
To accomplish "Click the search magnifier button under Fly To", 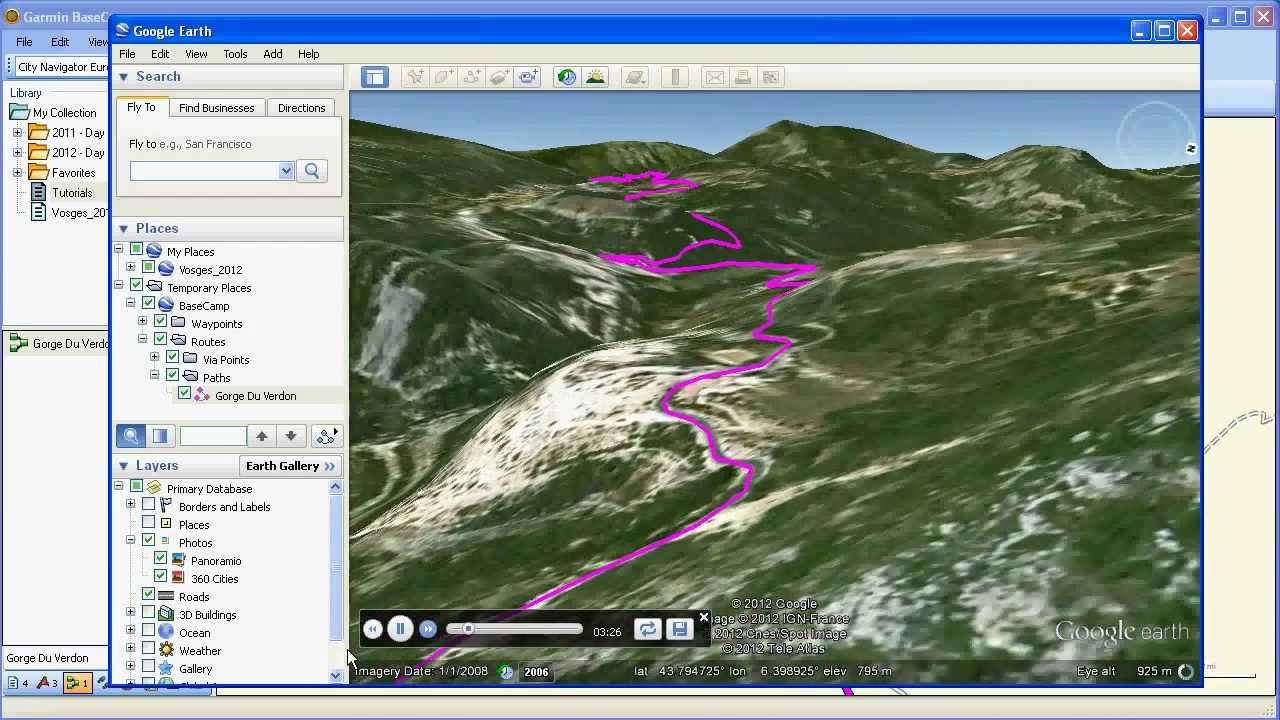I will 312,171.
